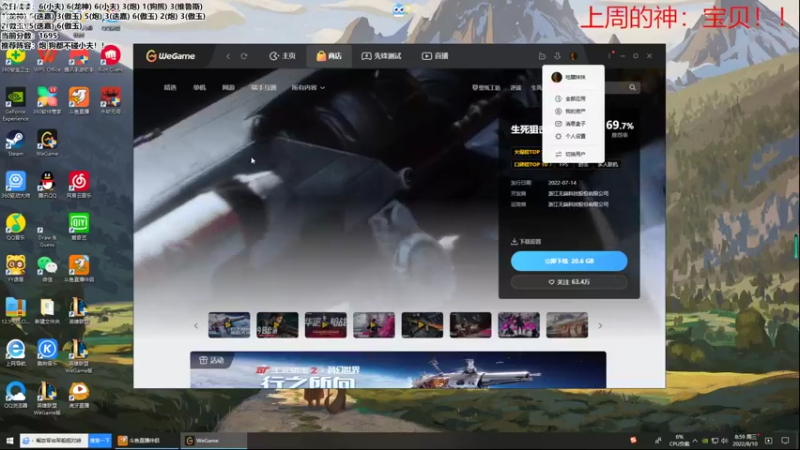Select the last screenshot thumbnail in carousel

pos(567,325)
